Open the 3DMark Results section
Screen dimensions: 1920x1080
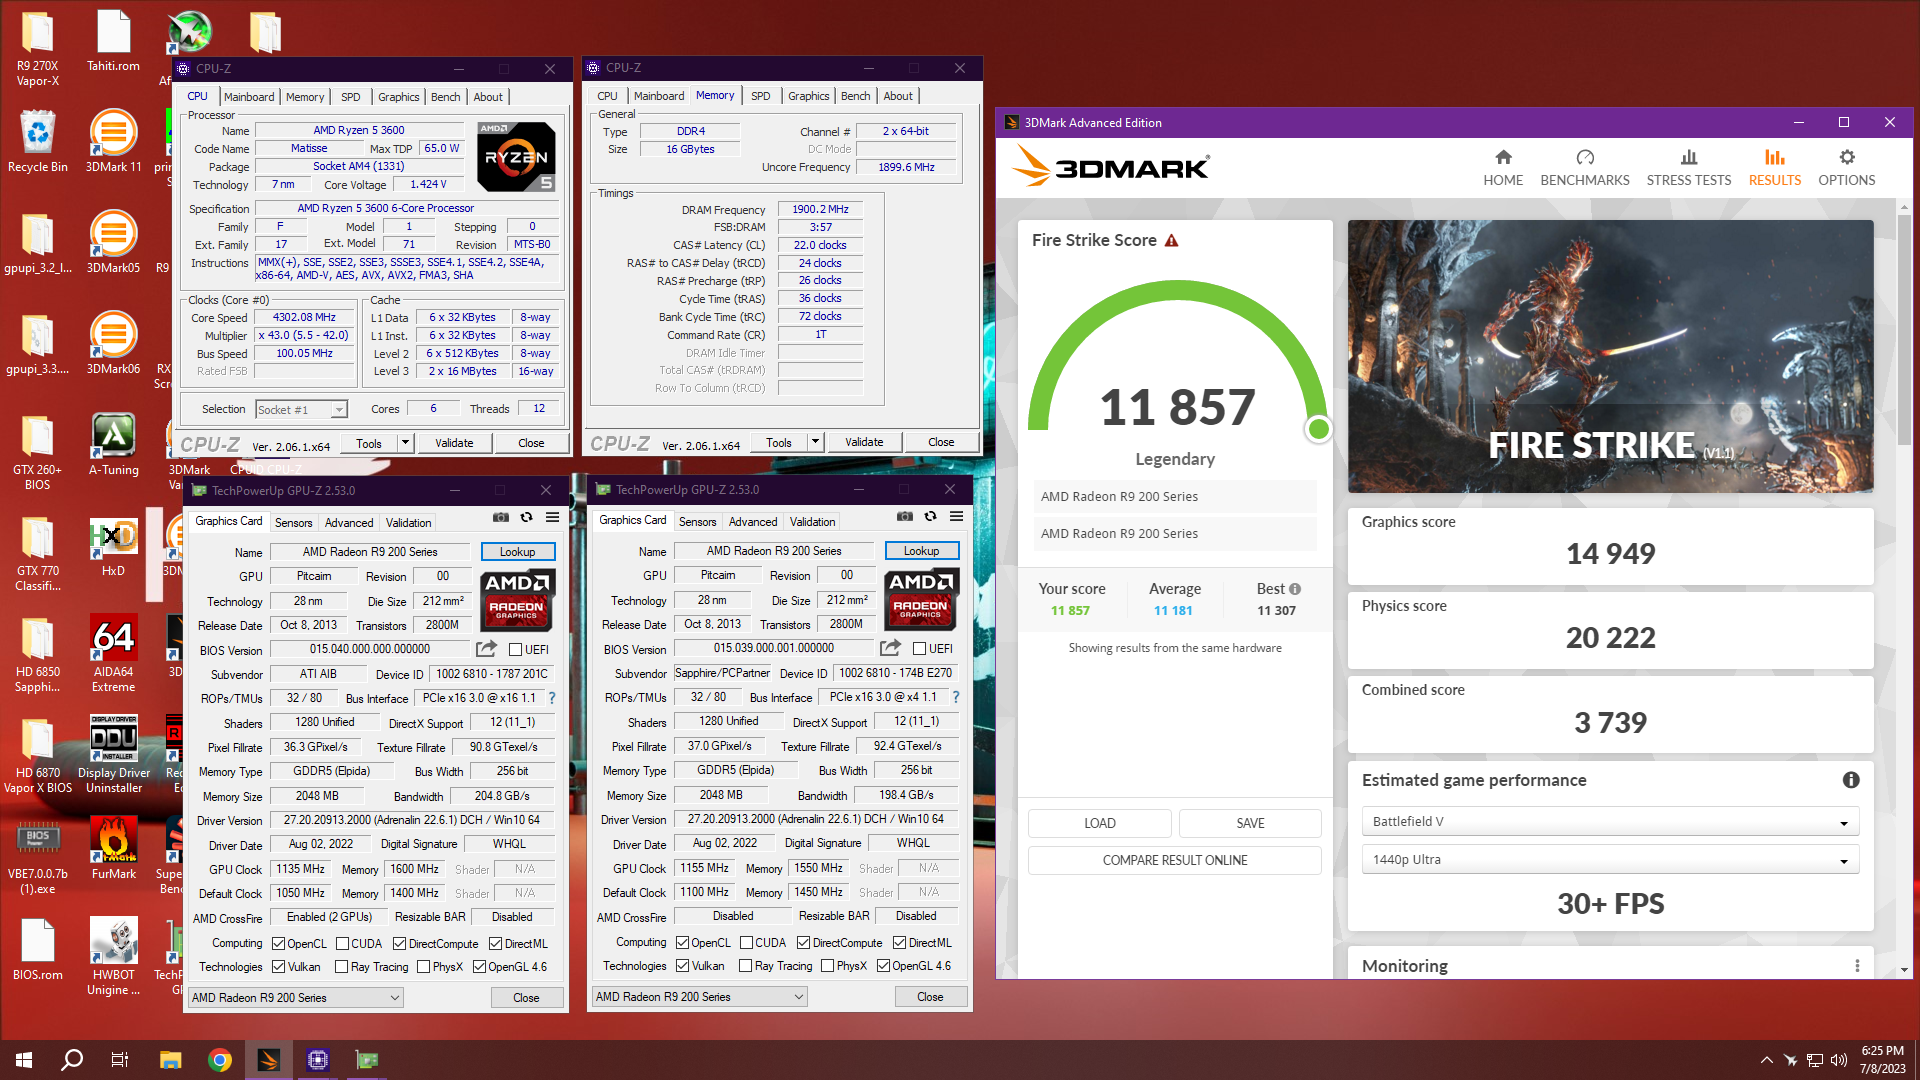(x=1775, y=168)
